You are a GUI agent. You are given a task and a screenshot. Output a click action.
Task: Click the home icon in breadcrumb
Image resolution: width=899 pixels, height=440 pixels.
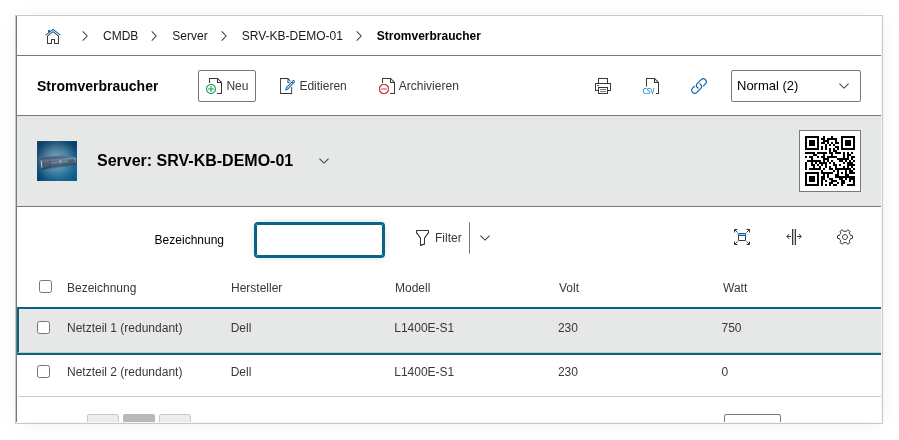[53, 36]
